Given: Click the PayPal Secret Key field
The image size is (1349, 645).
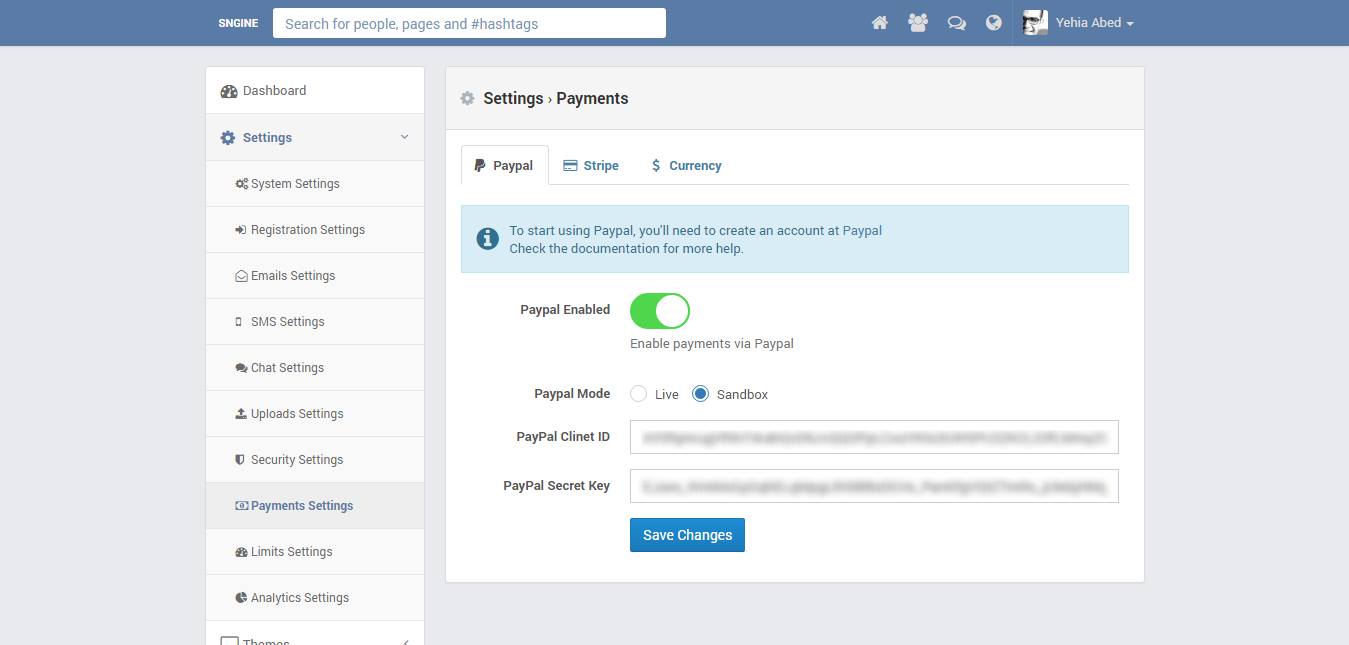Looking at the screenshot, I should click(874, 486).
